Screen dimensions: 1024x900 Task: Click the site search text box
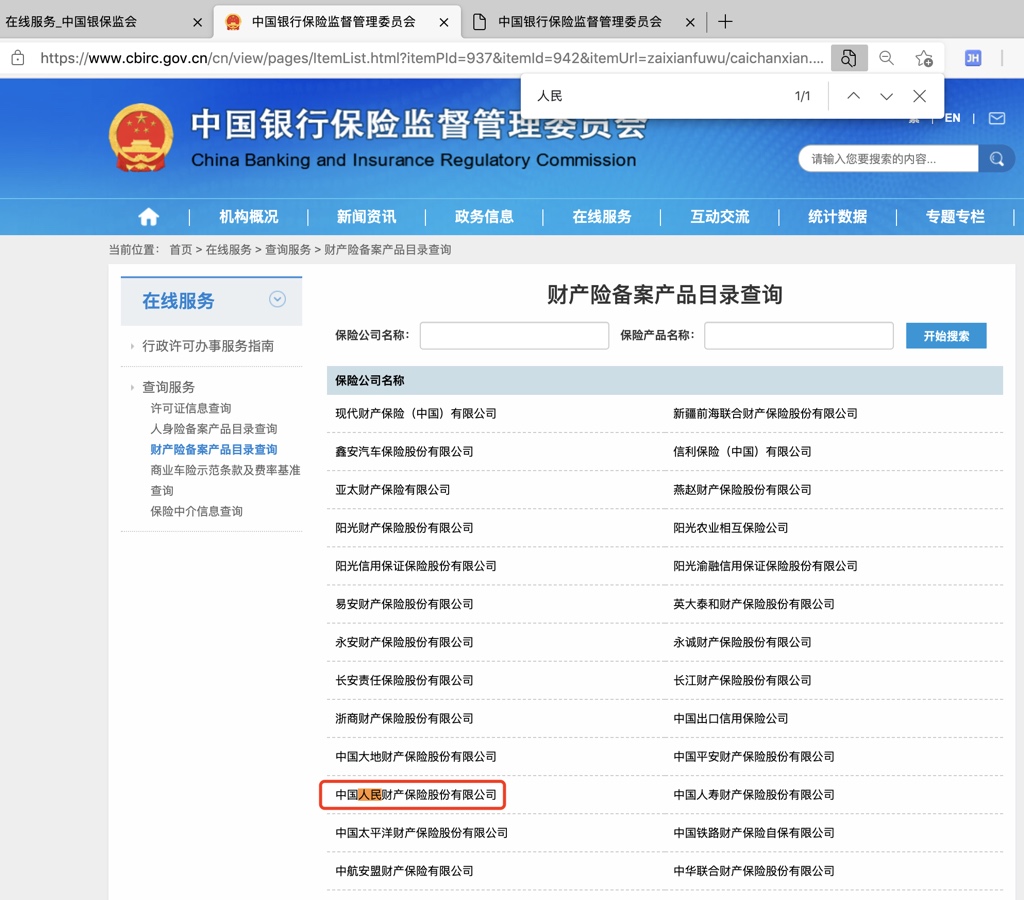click(x=888, y=159)
